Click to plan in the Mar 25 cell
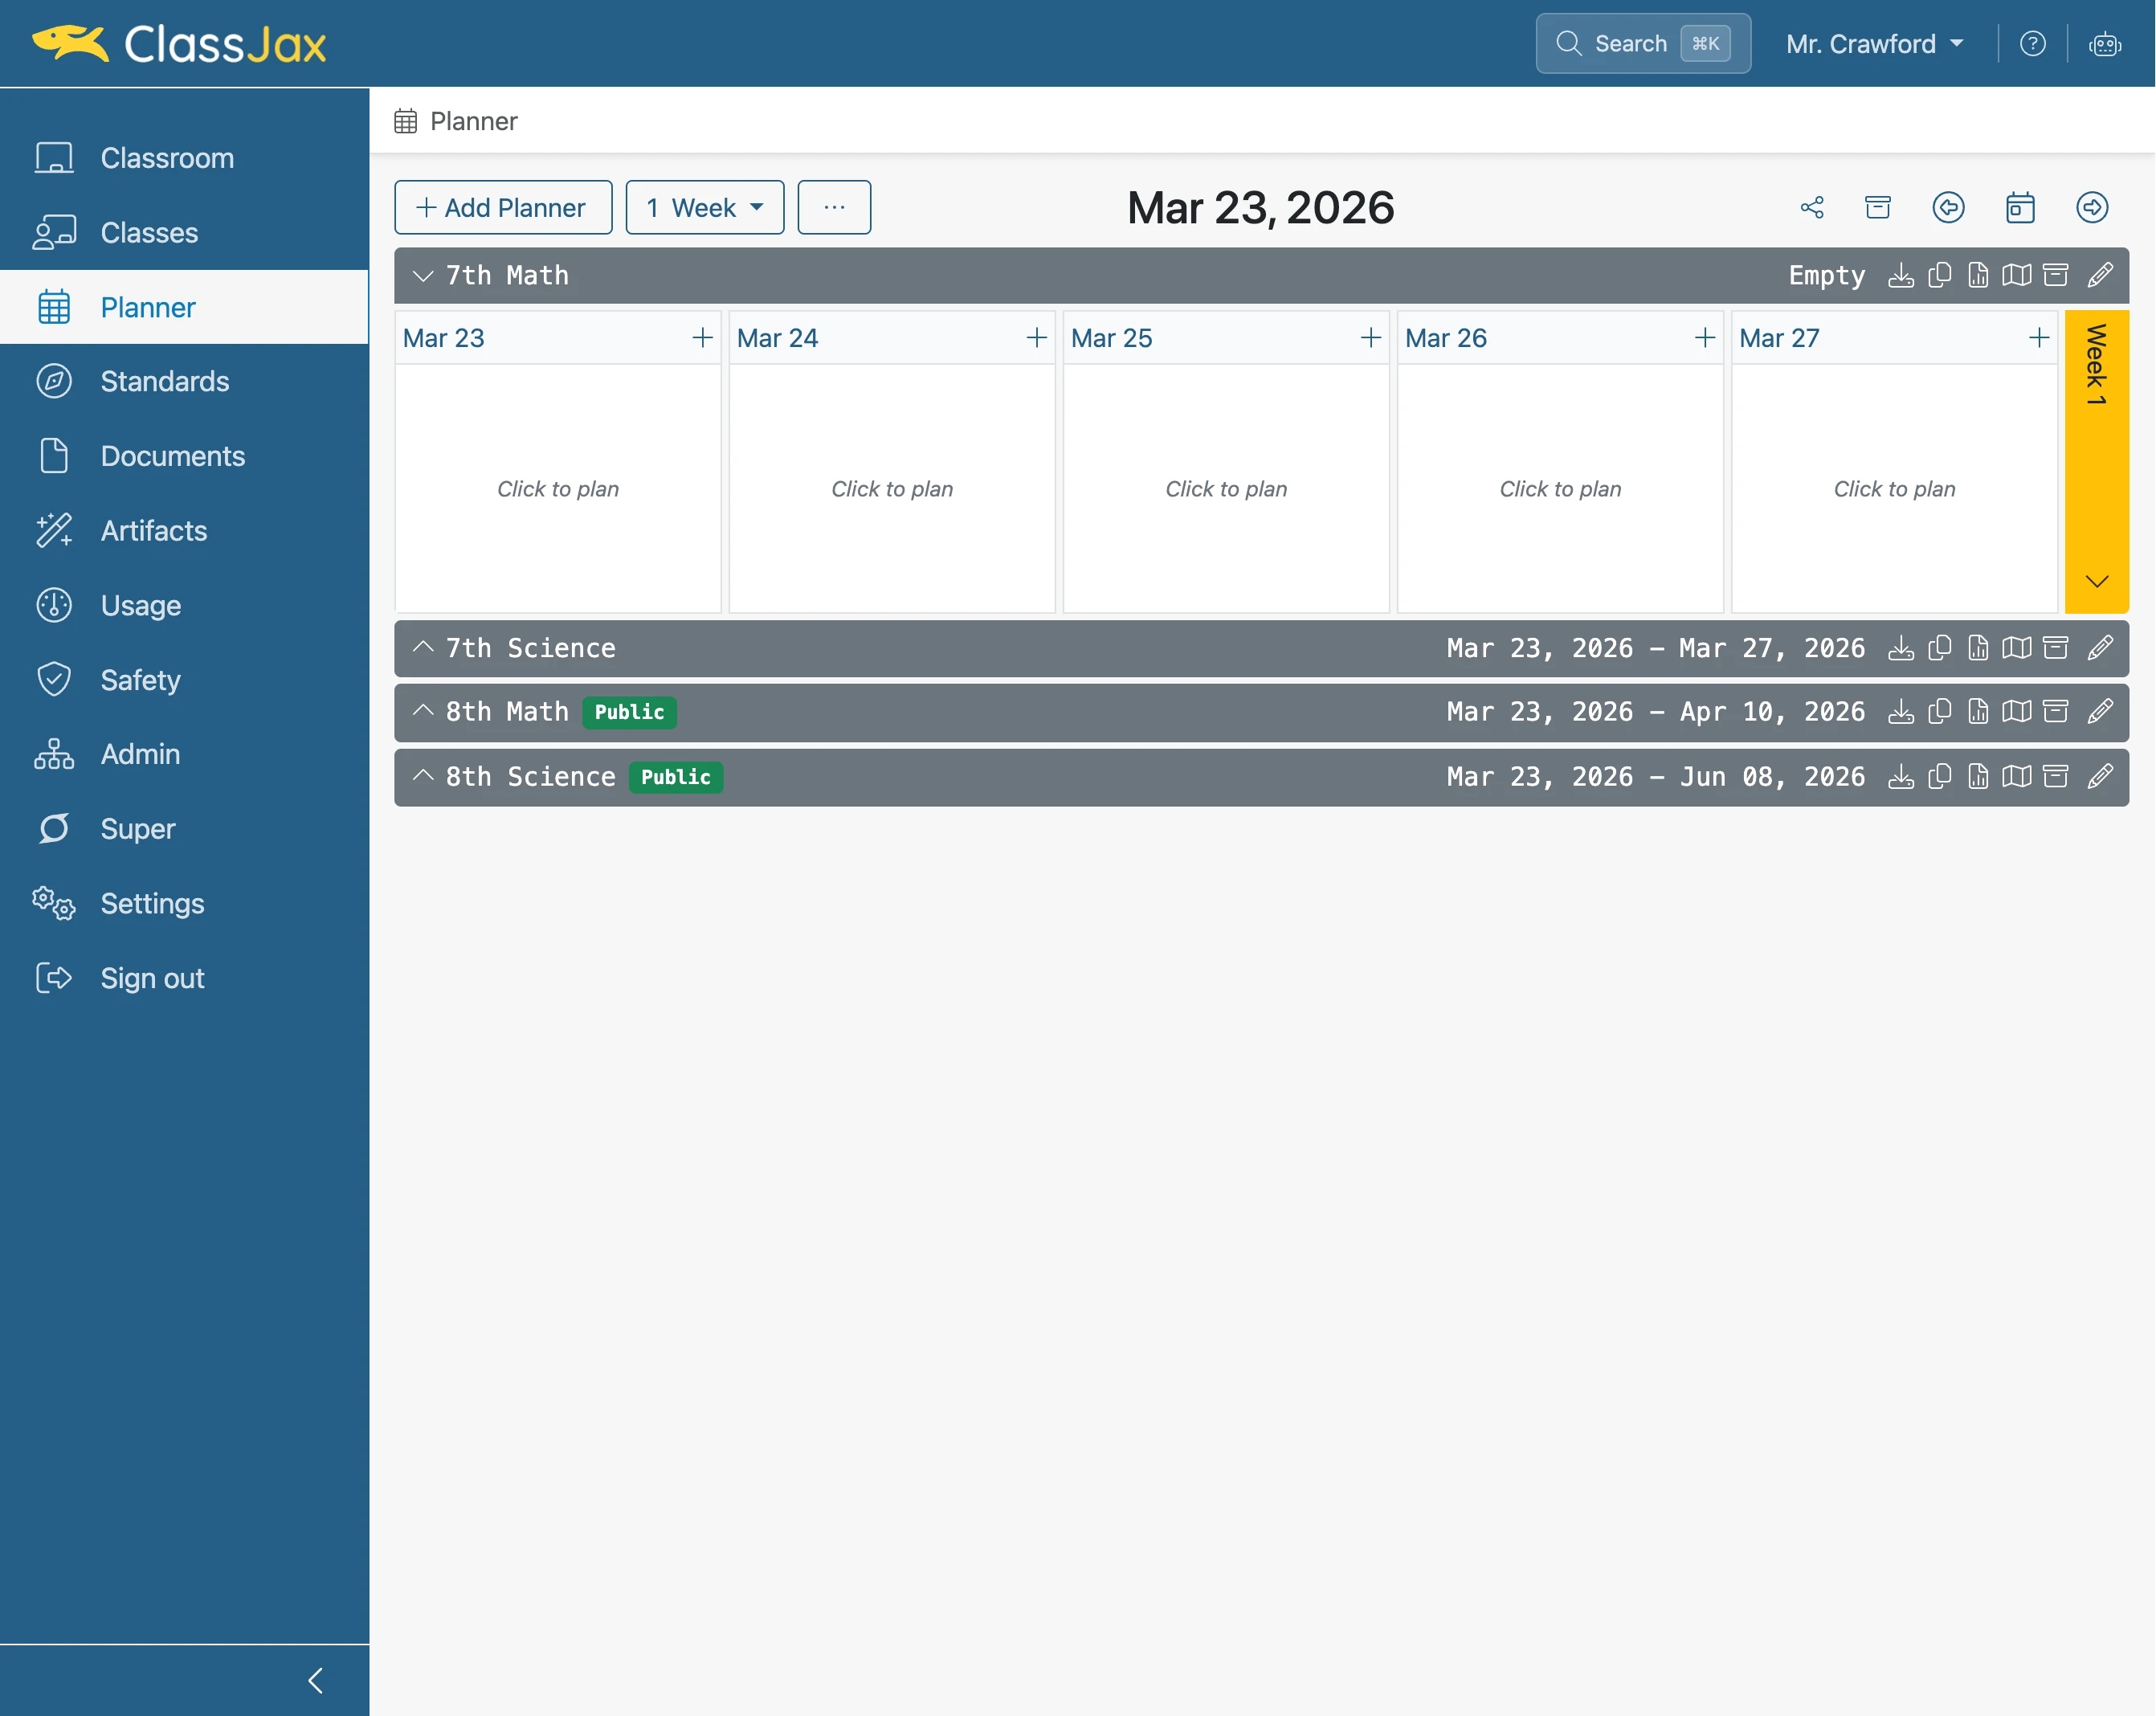 (1226, 488)
